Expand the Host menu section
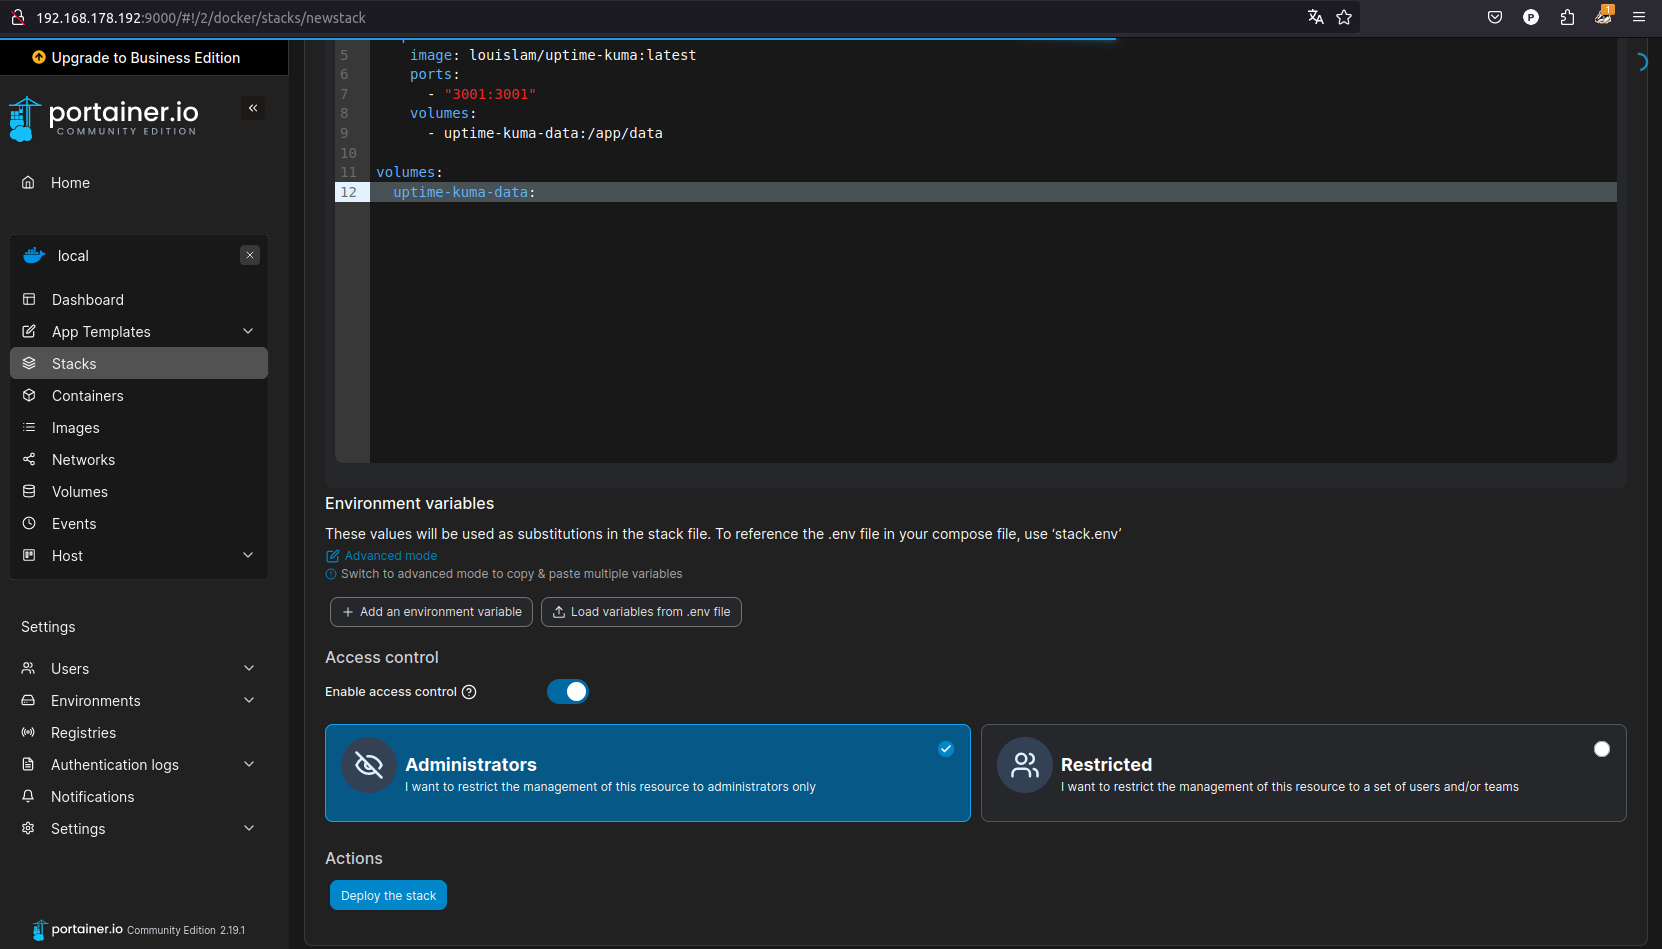Screen dimensions: 1662x949 [x=248, y=556]
